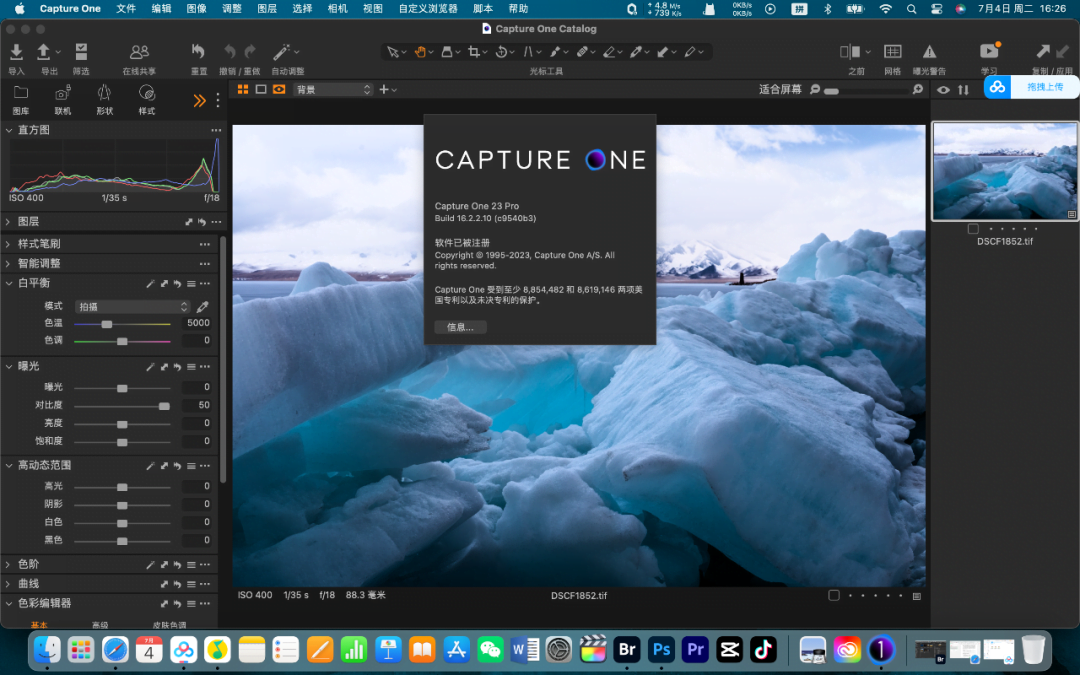Open the add layer plus dropdown

coord(388,90)
